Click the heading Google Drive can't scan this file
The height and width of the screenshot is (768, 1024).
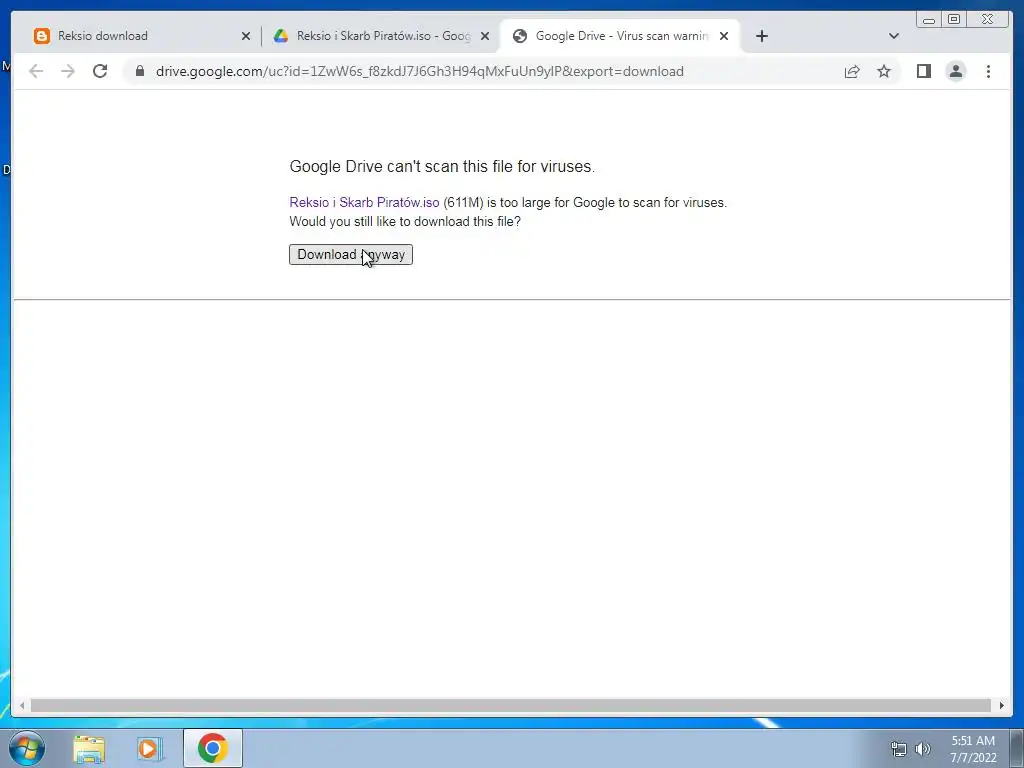pyautogui.click(x=442, y=167)
